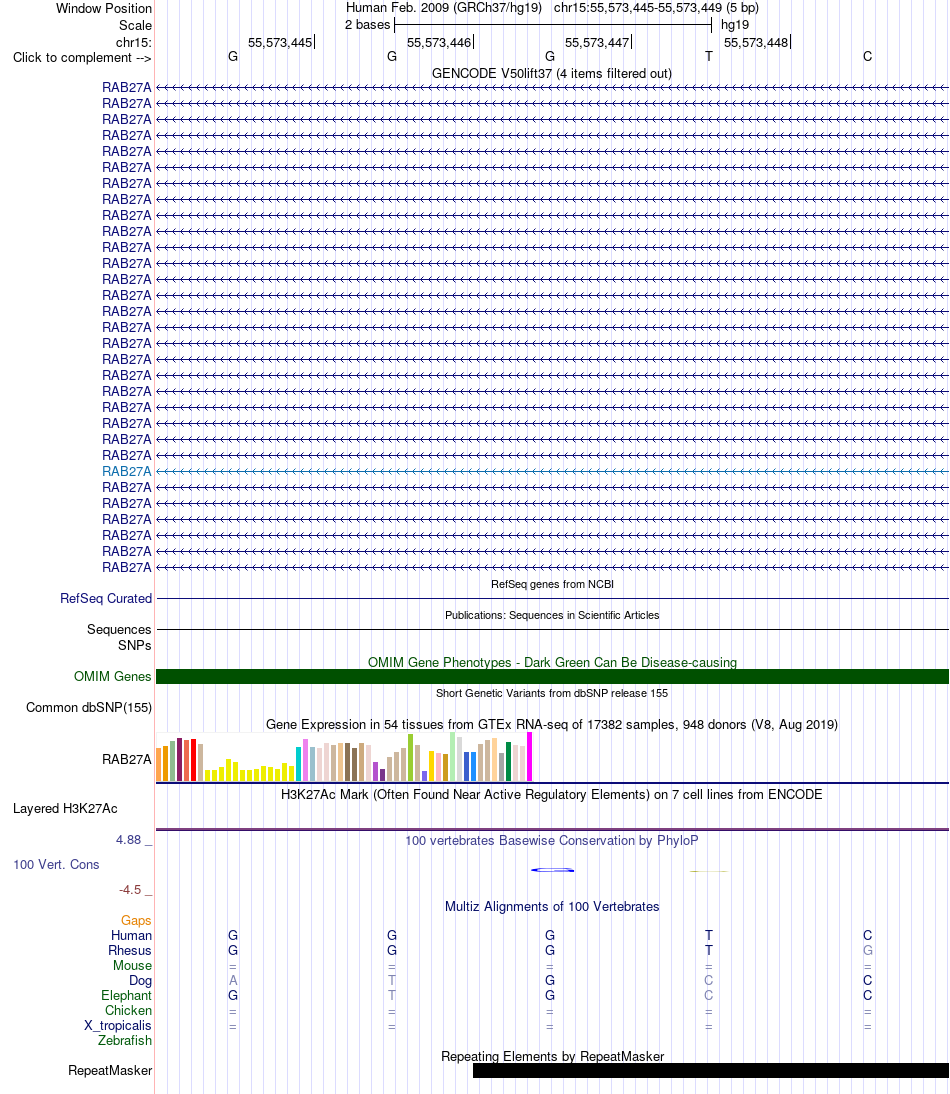Click the '2 bases' scale bar
Image resolution: width=950 pixels, height=1094 pixels.
(x=552, y=25)
